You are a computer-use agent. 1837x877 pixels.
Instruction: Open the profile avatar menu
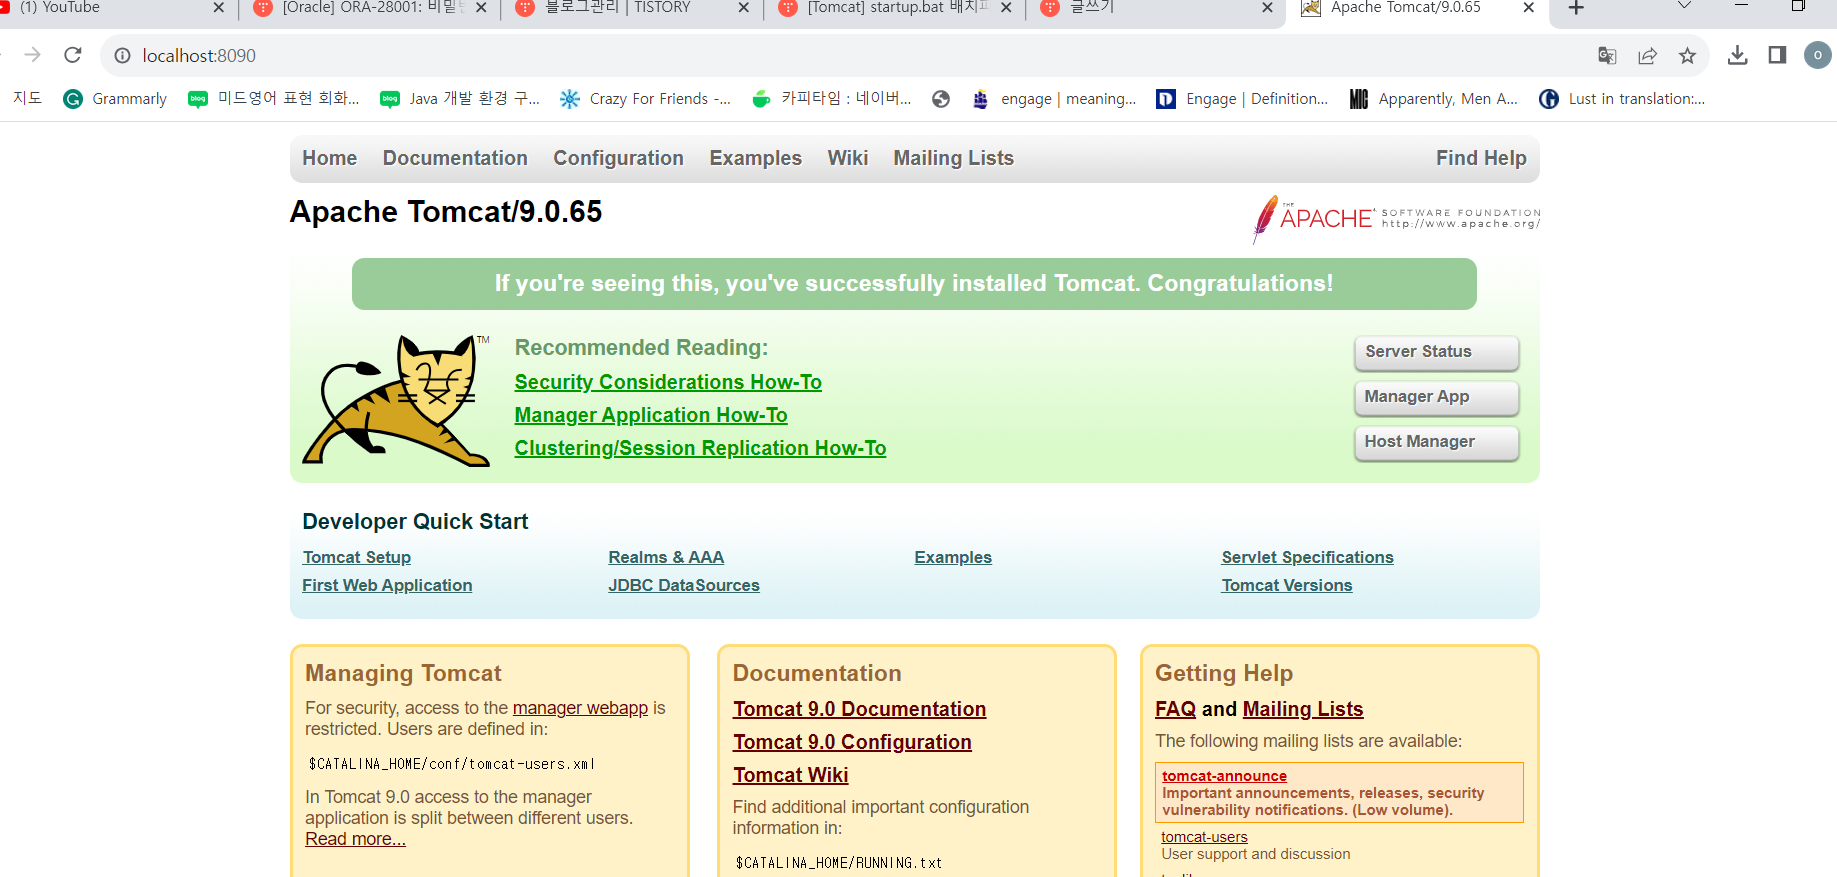click(x=1817, y=55)
